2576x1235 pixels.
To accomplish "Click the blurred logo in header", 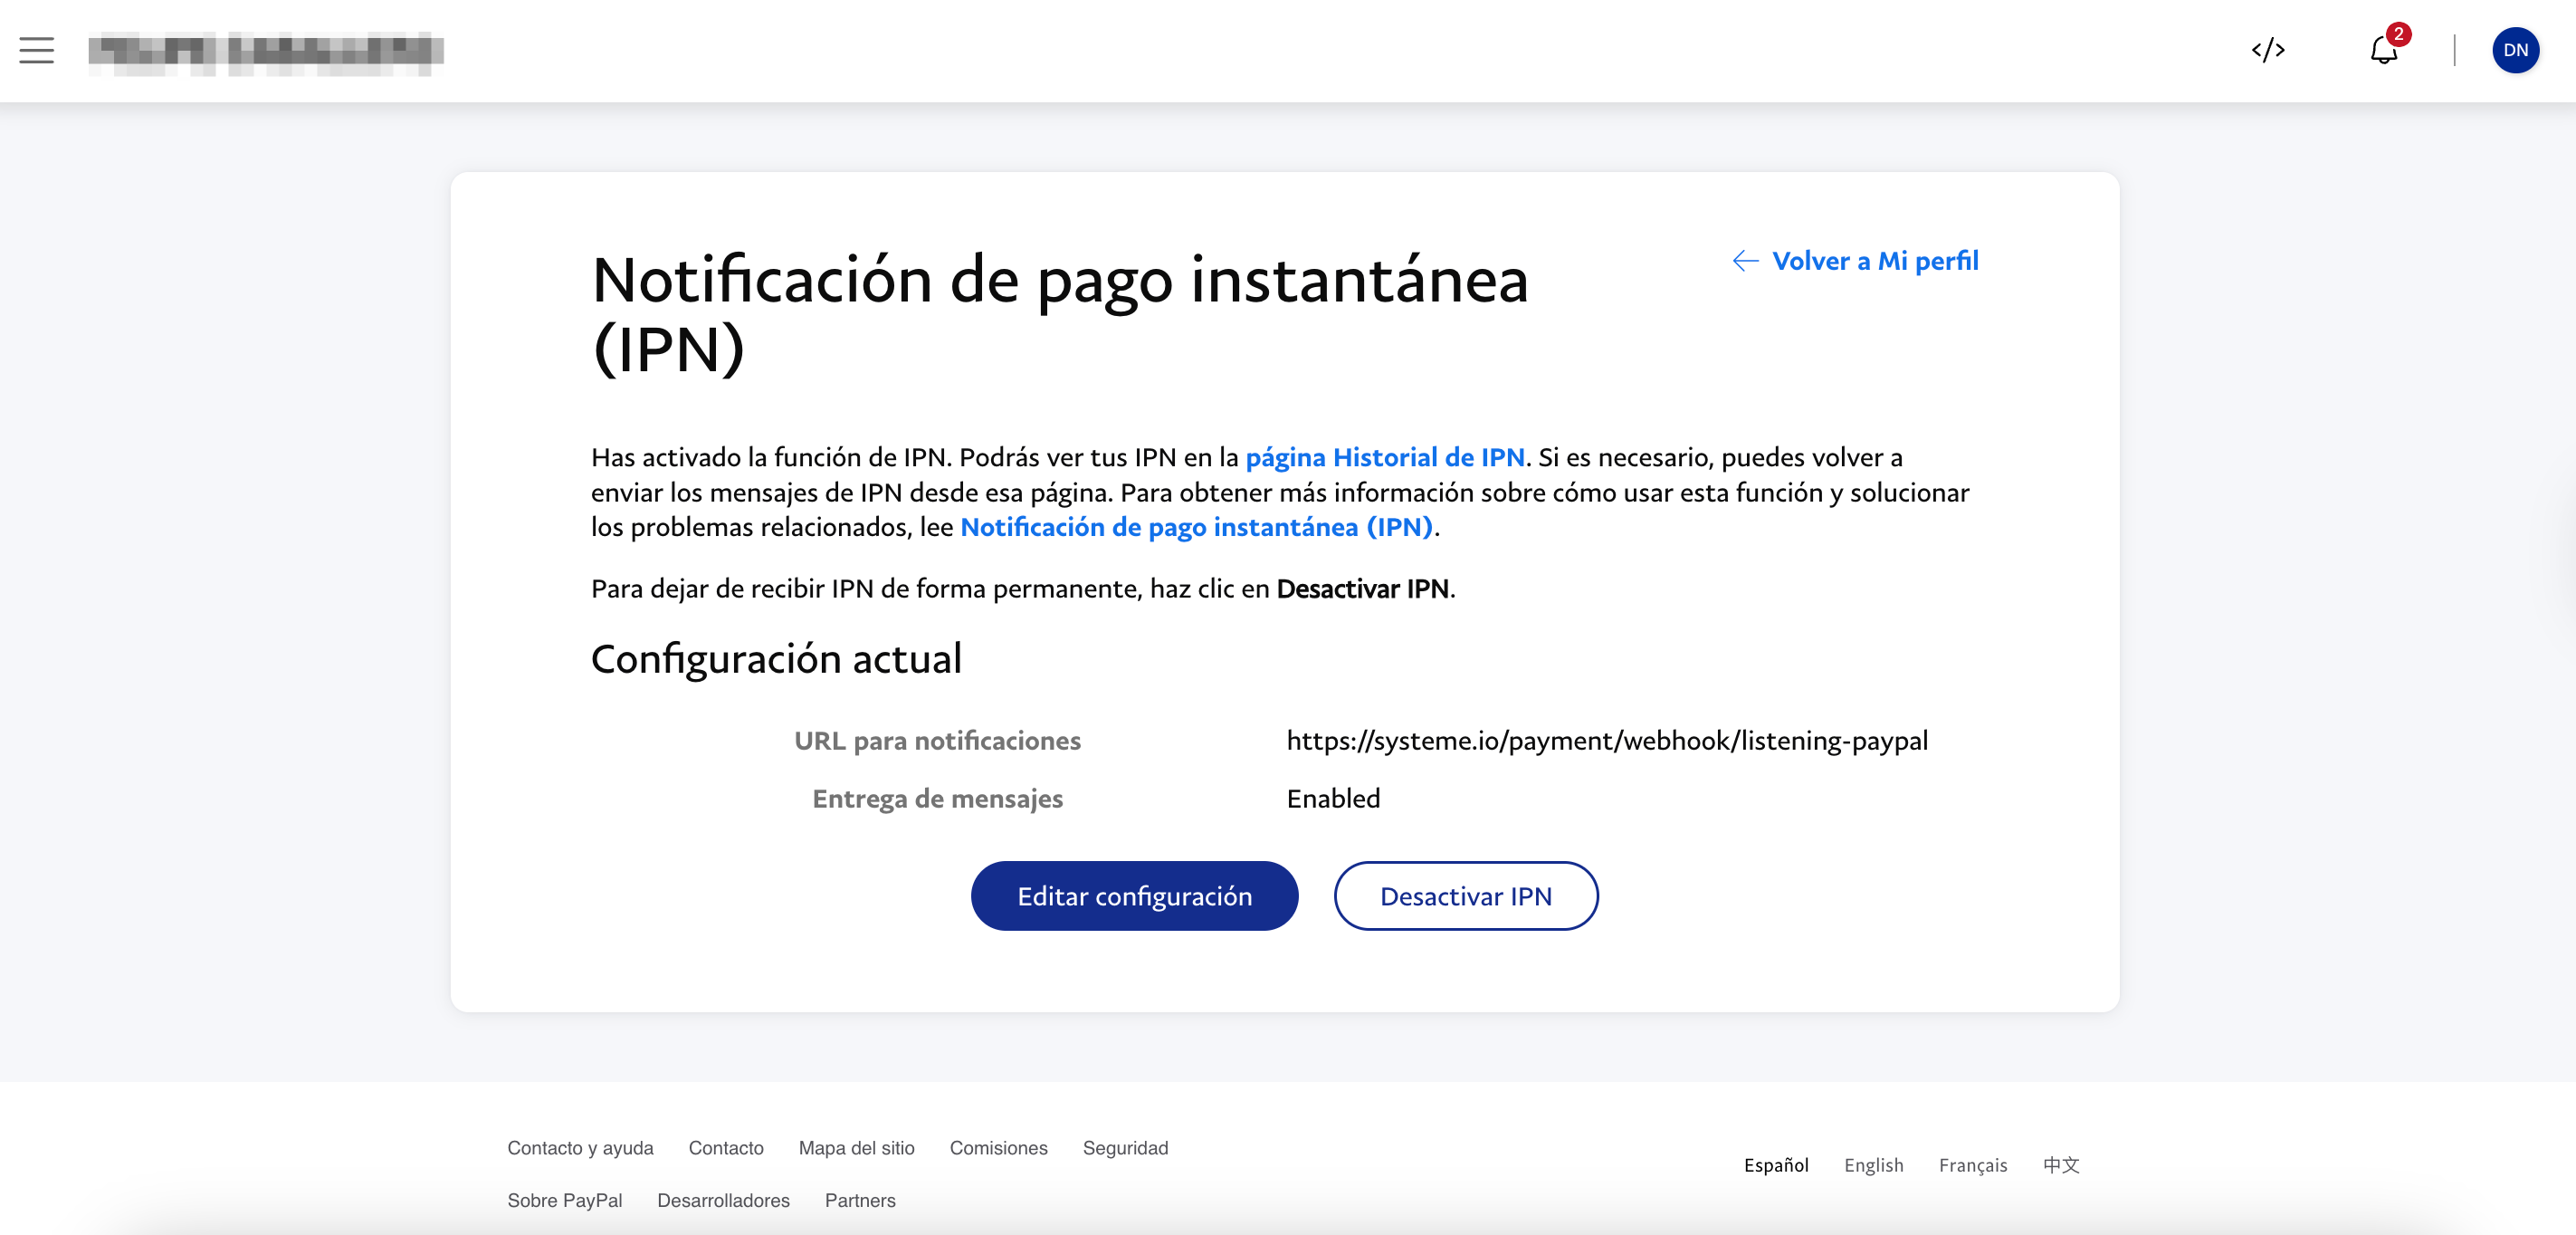I will click(x=265, y=52).
